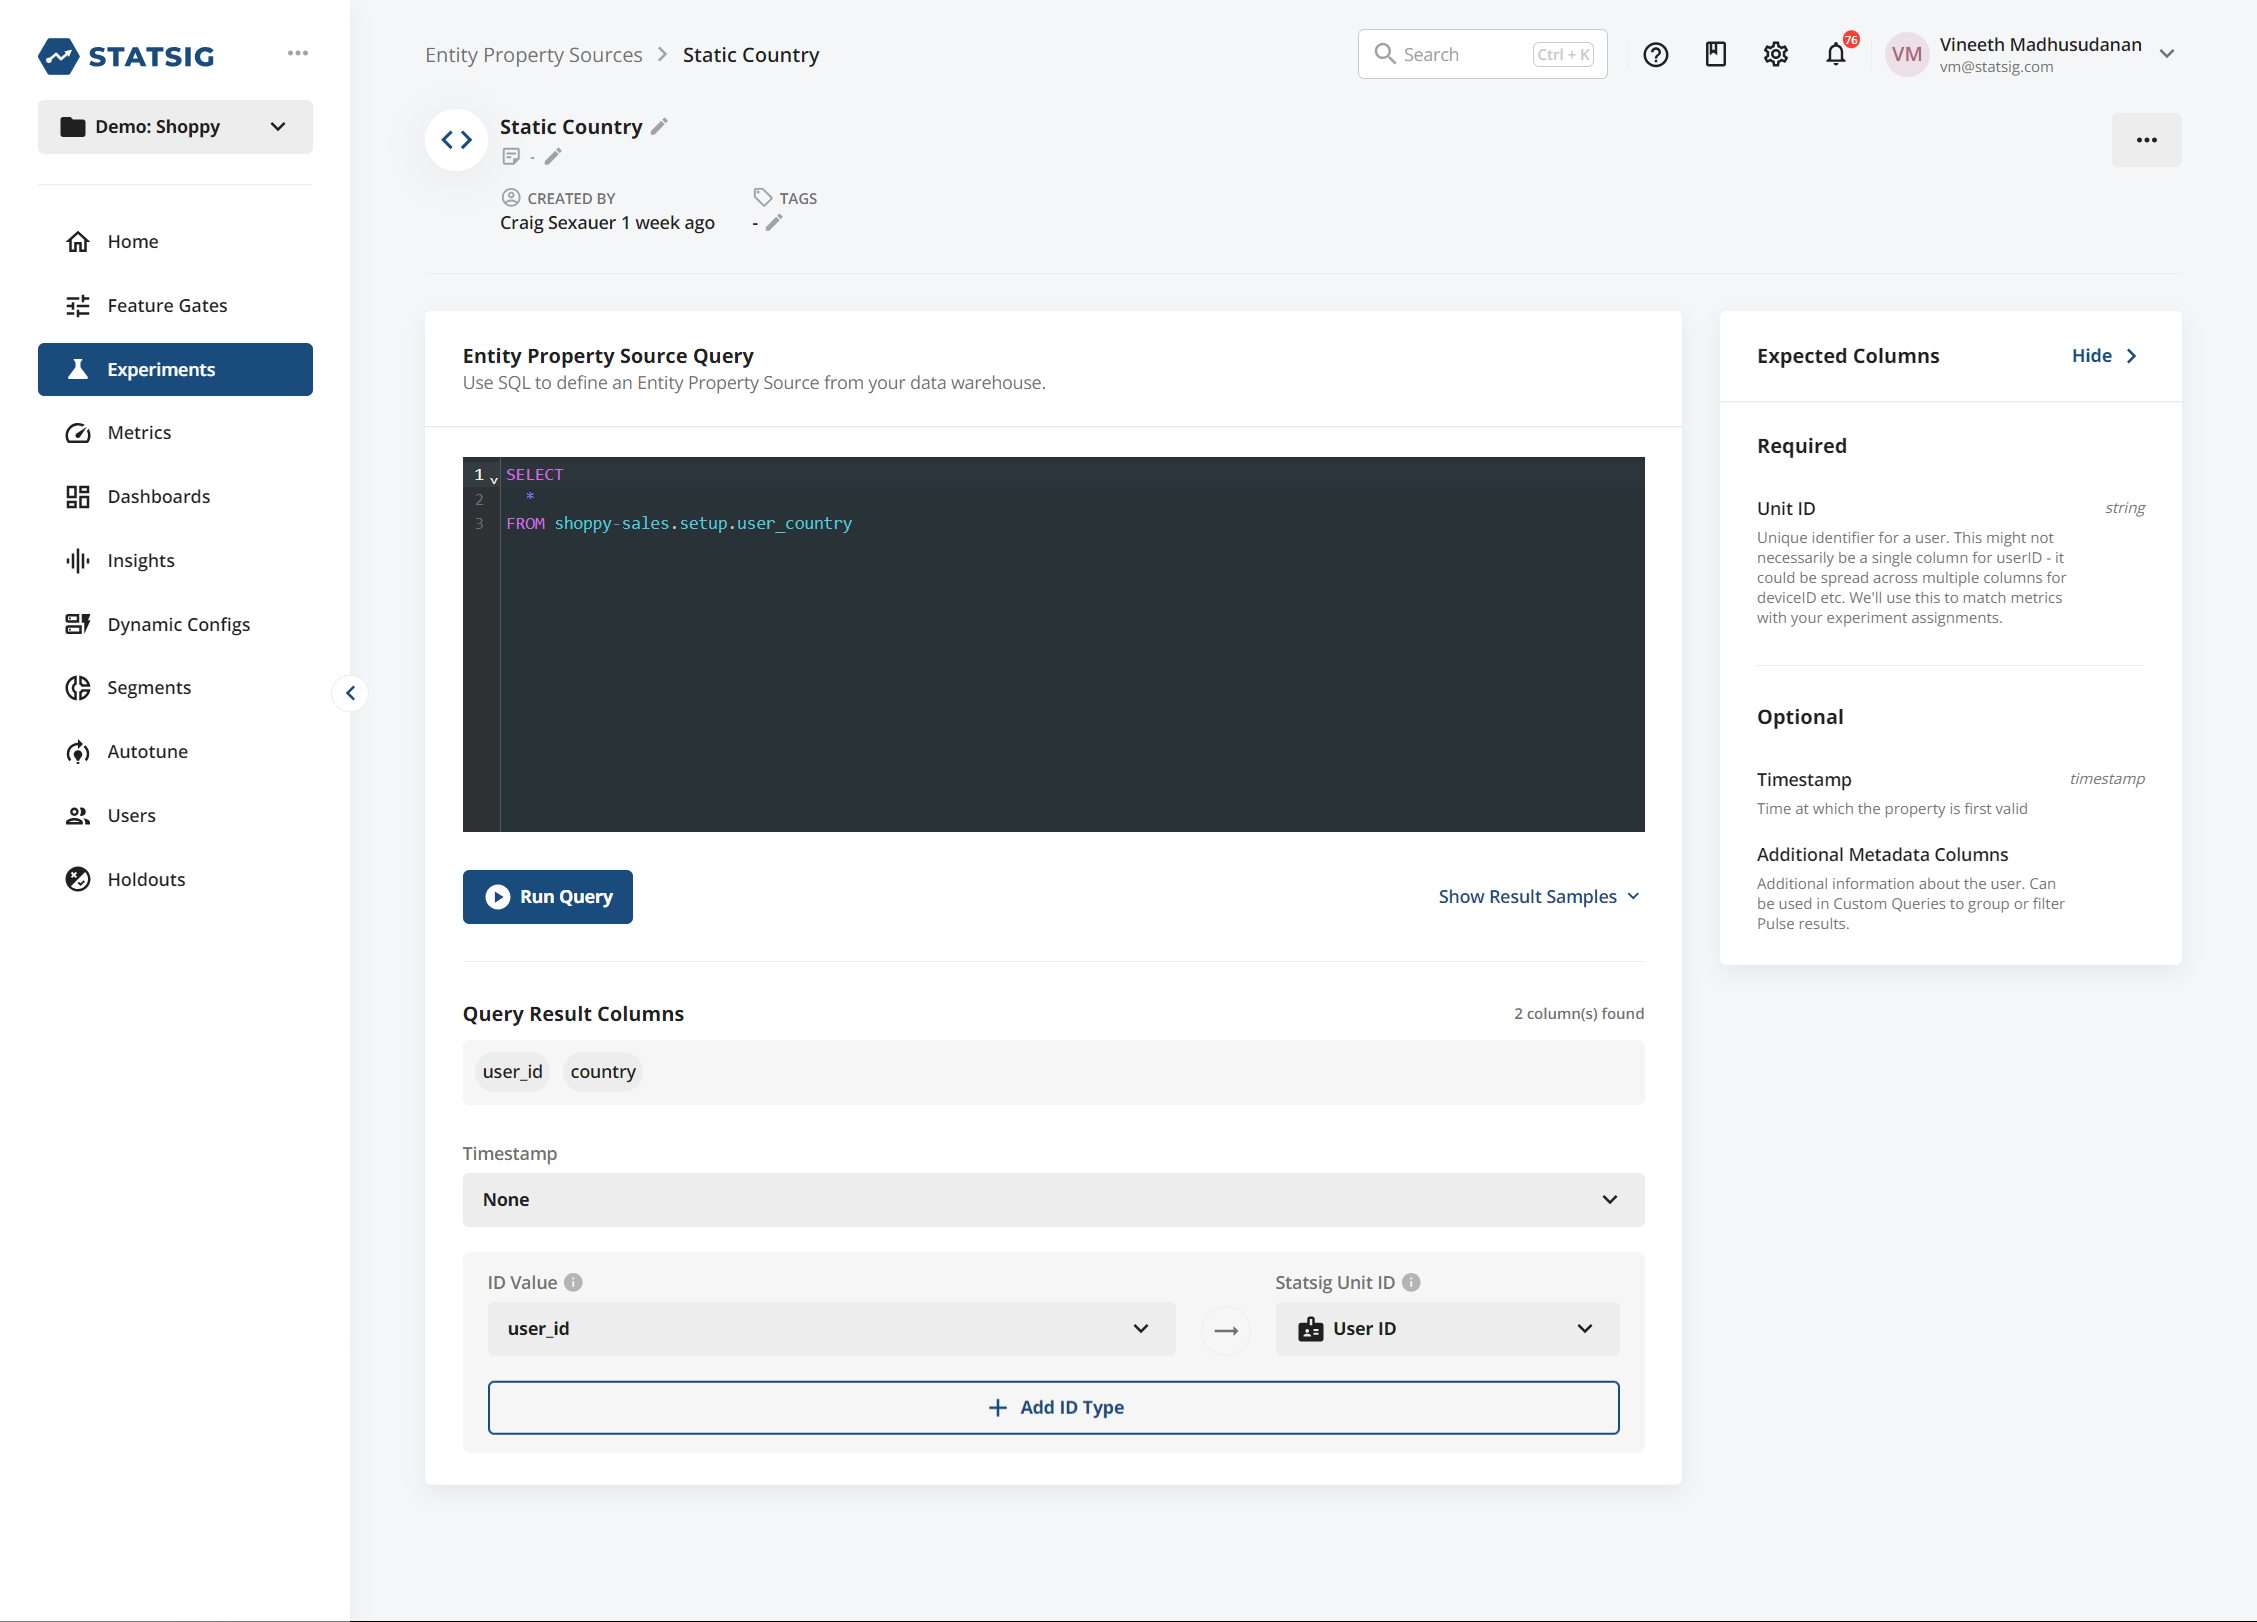Image resolution: width=2257 pixels, height=1622 pixels.
Task: Select Dynamic Configs in the sidebar
Action: click(178, 624)
